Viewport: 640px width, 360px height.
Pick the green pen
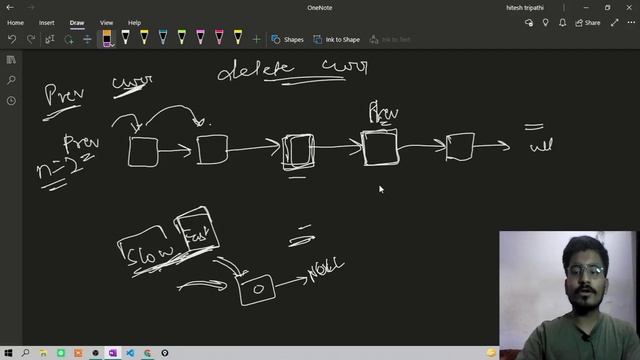(182, 38)
